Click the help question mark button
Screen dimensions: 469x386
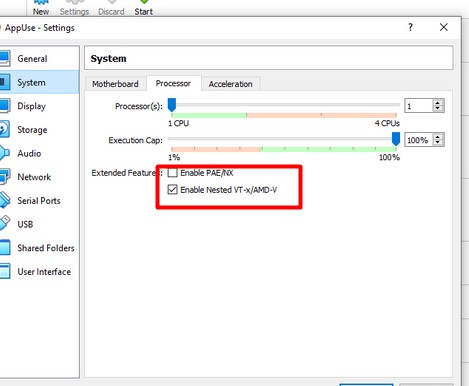[x=411, y=27]
